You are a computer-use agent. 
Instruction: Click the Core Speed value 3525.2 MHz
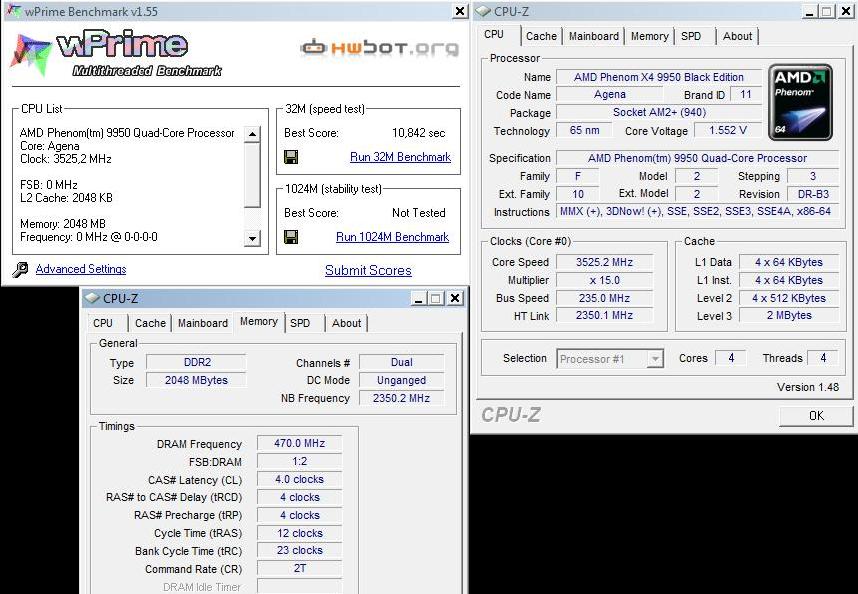604,262
